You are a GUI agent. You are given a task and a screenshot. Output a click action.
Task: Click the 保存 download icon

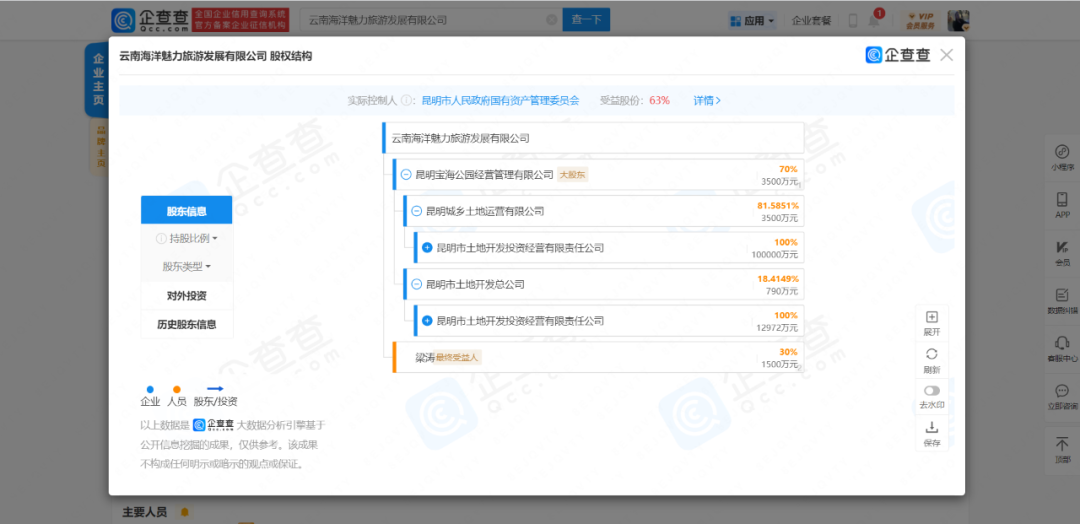tap(931, 428)
